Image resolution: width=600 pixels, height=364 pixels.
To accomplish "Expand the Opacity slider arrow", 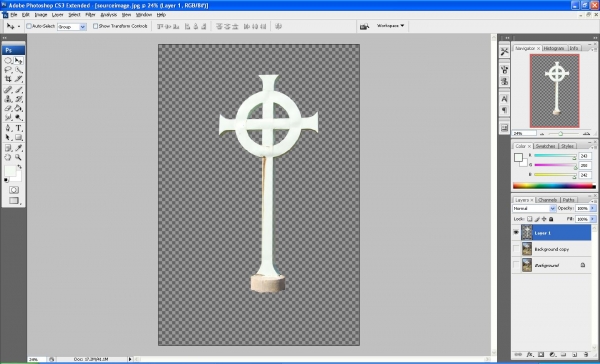I will click(593, 208).
